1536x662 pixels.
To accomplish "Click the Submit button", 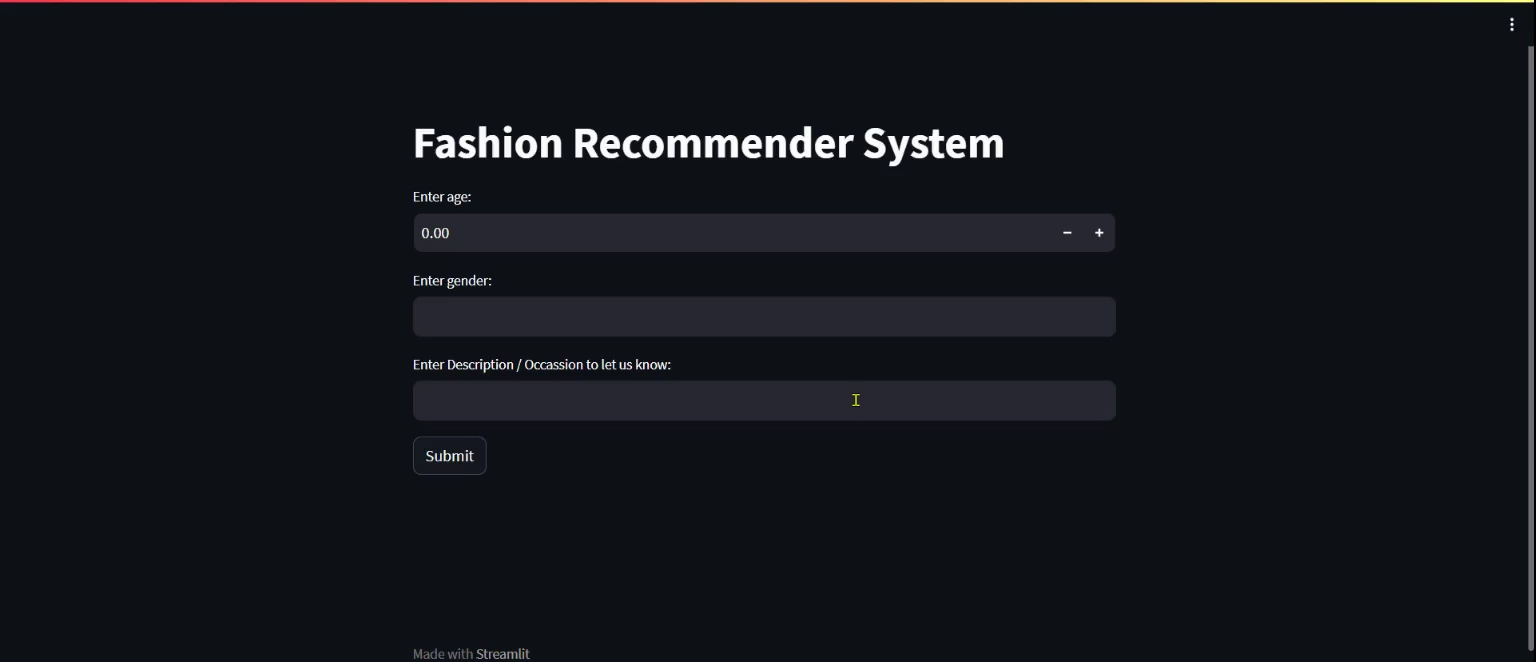I will coord(450,456).
